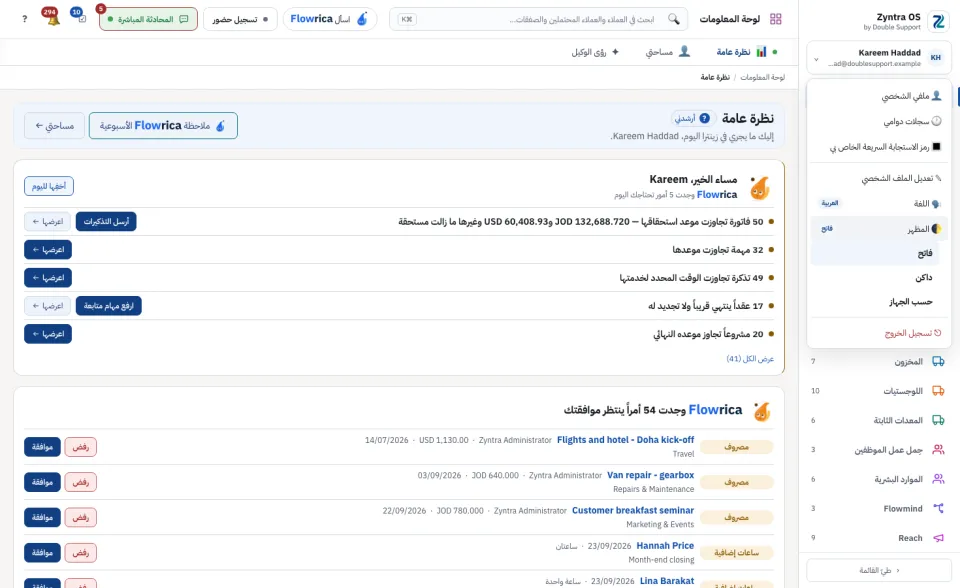
Task: Click تسجيل الخروج sign out
Action: coord(879,333)
